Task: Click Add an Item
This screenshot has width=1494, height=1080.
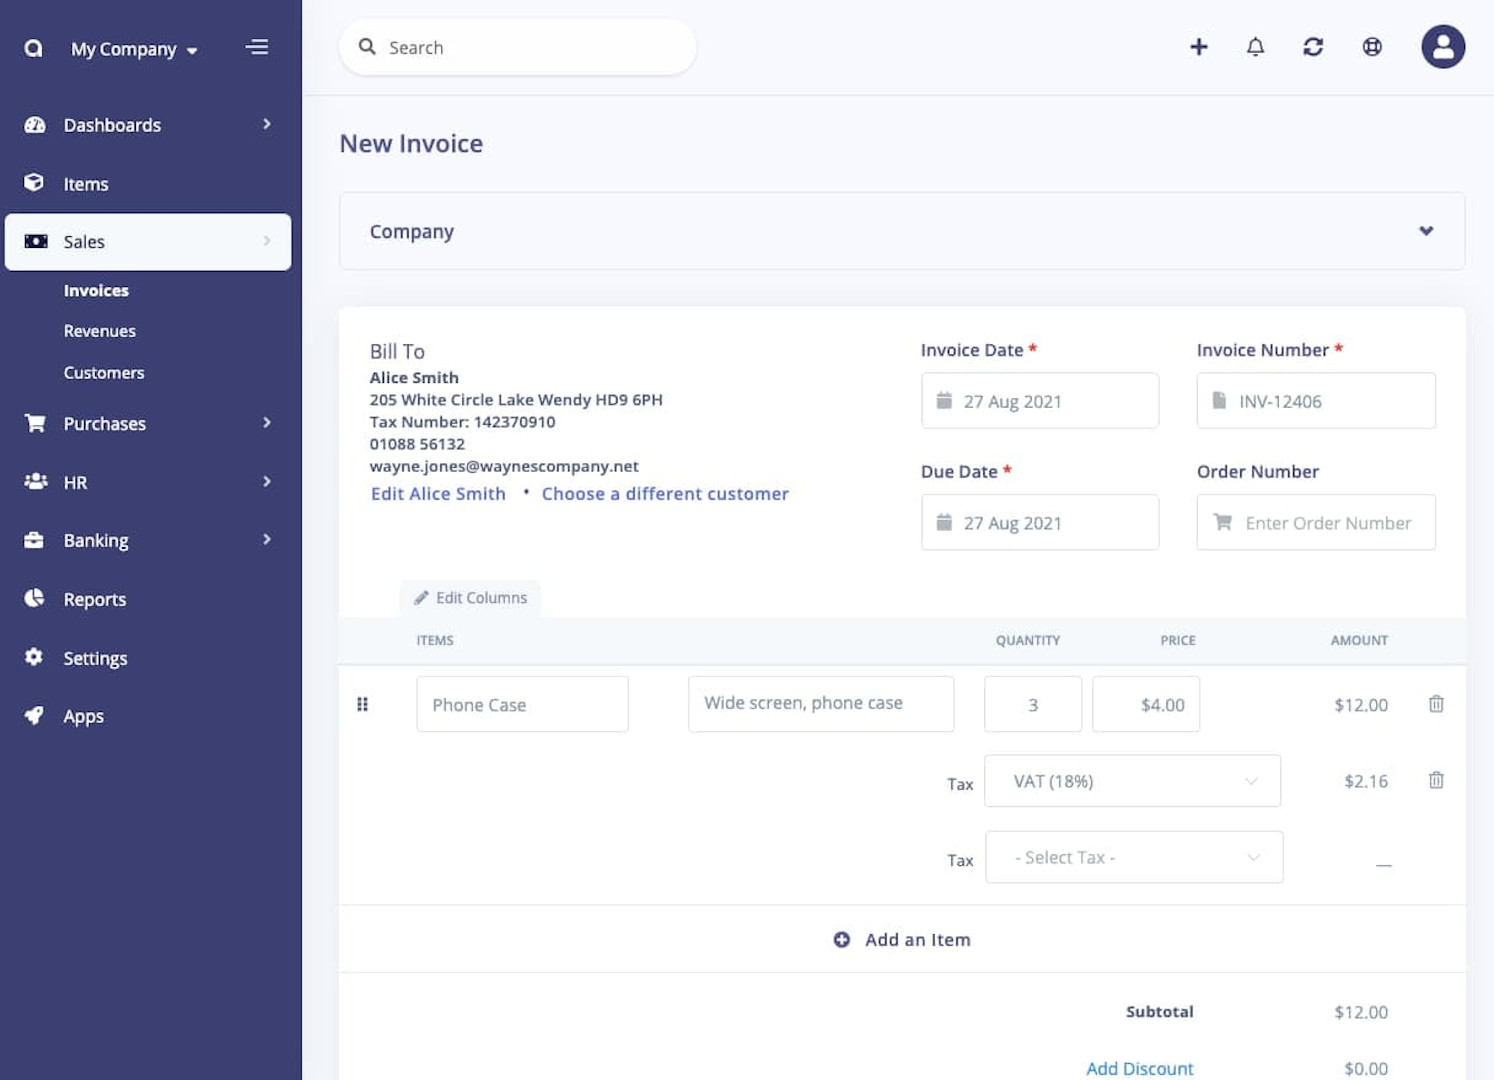Action: [x=901, y=939]
